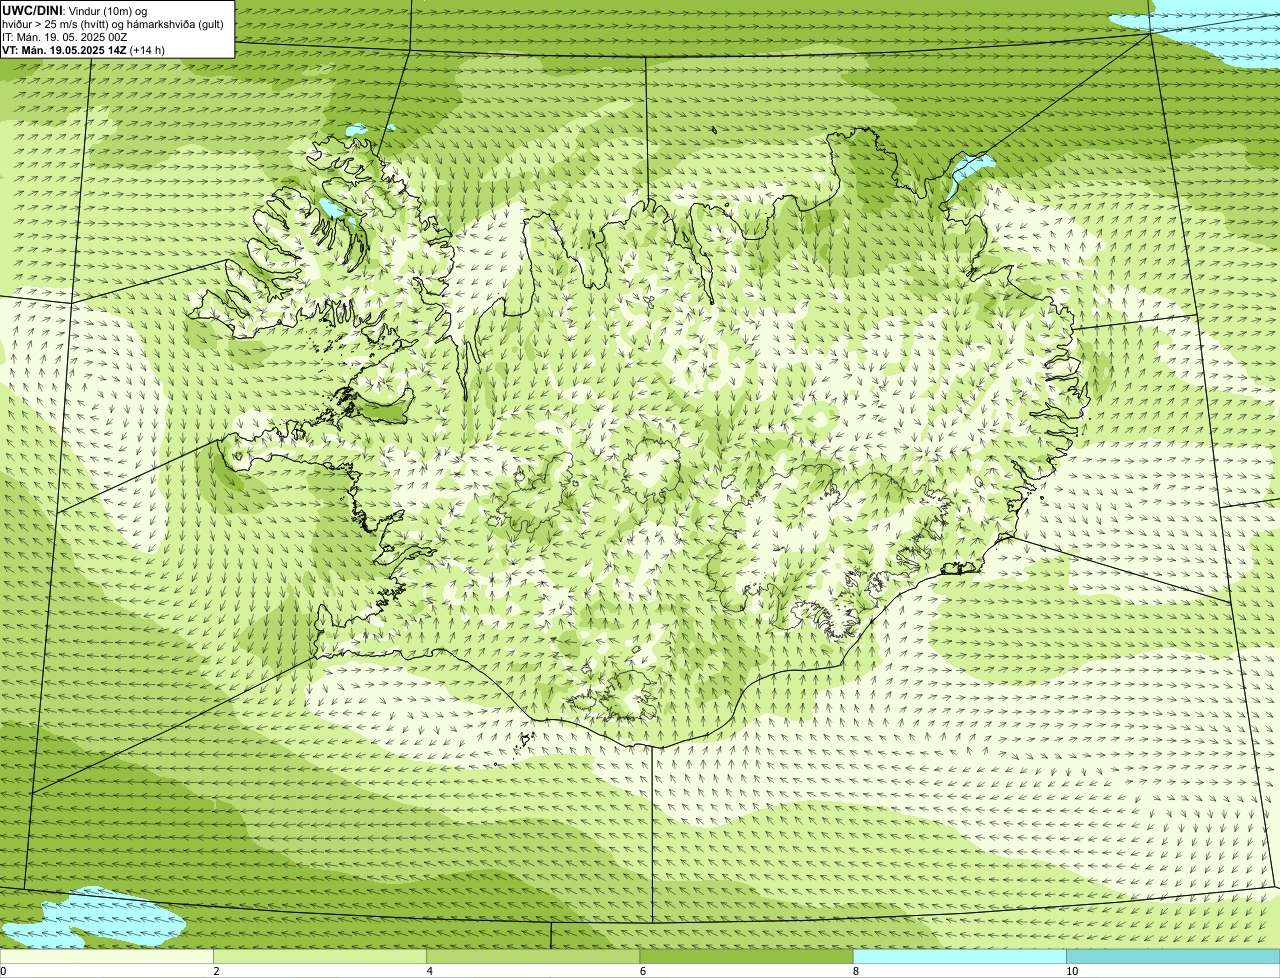Viewport: 1280px width, 978px height.
Task: Click the scale label '8'
Action: tap(855, 971)
